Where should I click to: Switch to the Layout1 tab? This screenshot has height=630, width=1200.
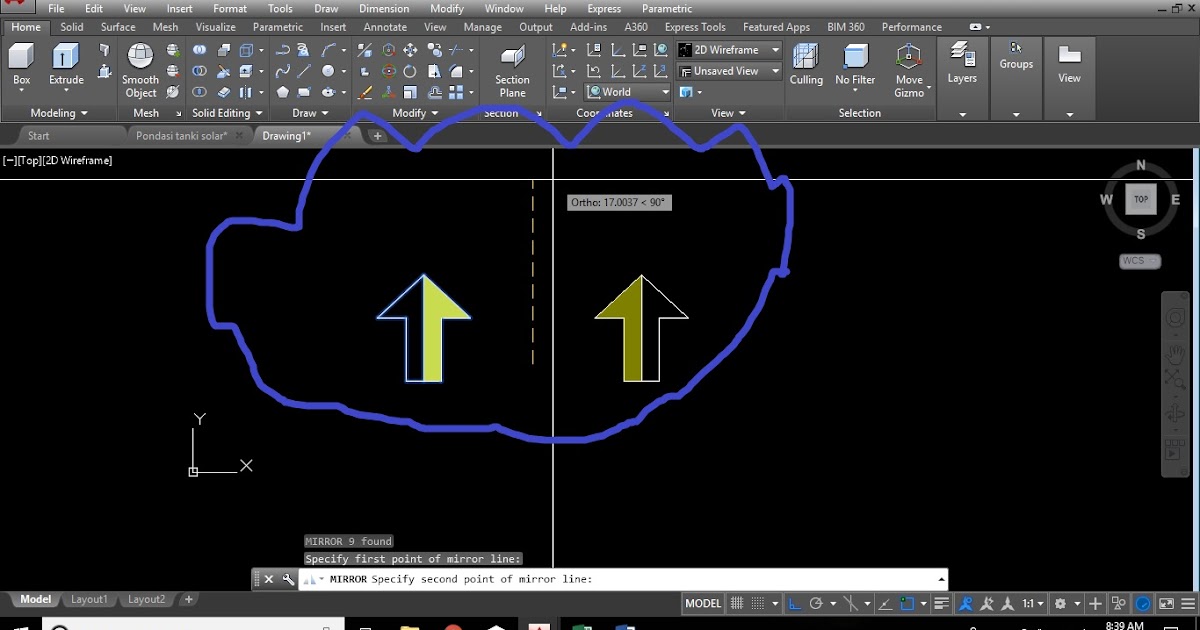point(88,599)
